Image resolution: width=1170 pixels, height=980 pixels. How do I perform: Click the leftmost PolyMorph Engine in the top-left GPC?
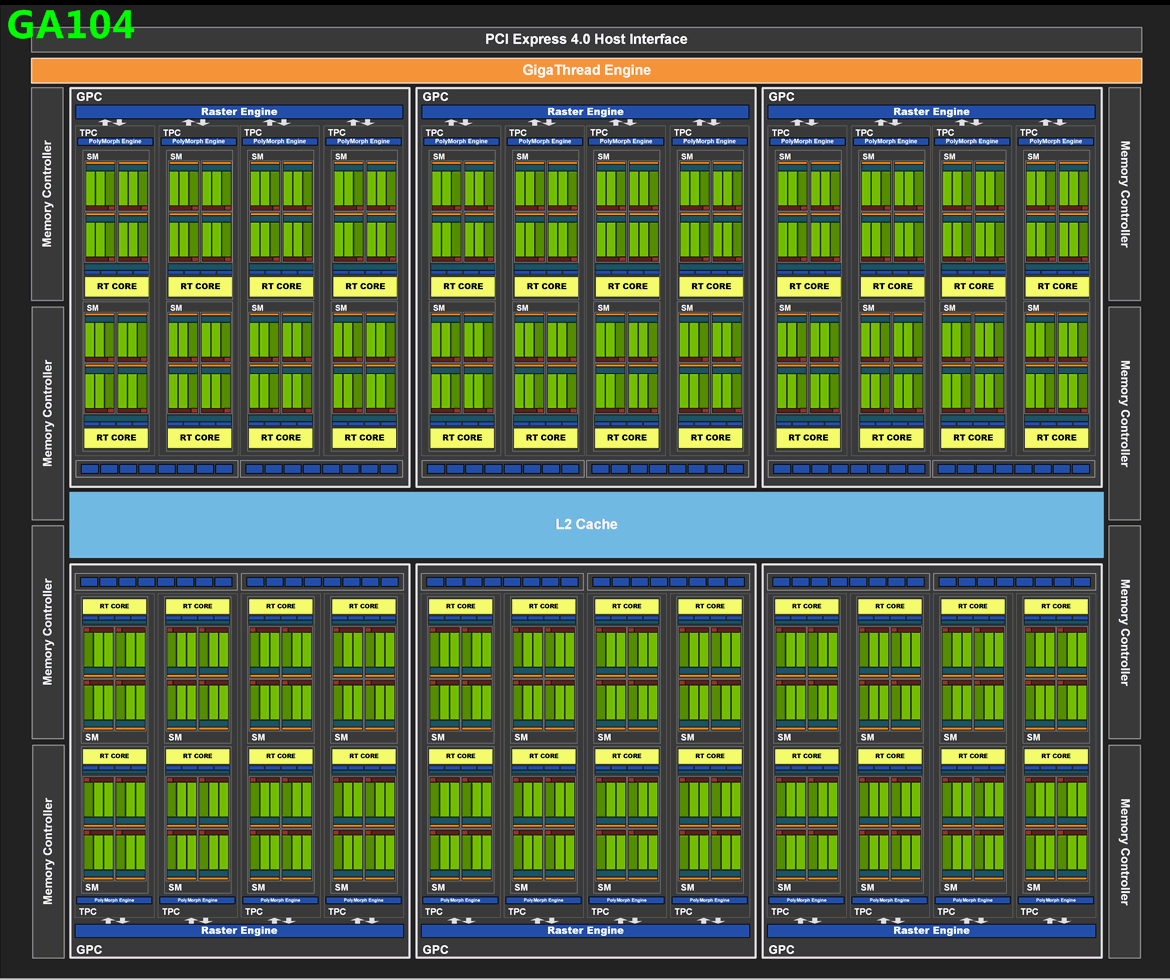[x=116, y=141]
